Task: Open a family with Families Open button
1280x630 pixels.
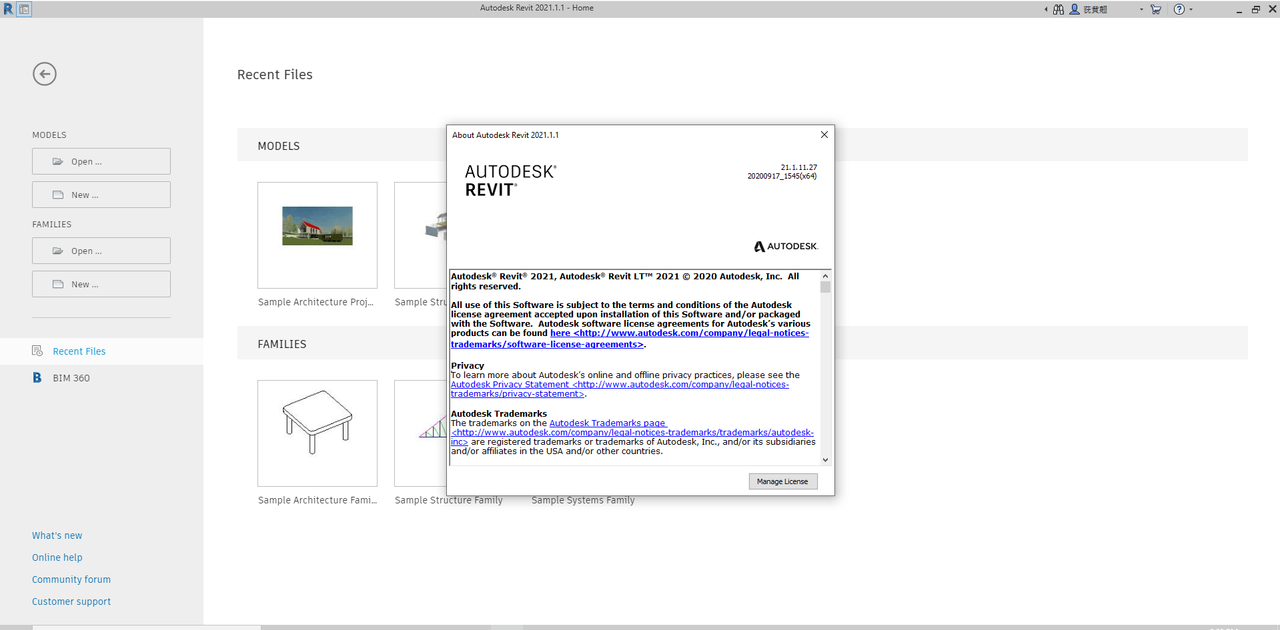Action: pos(101,250)
